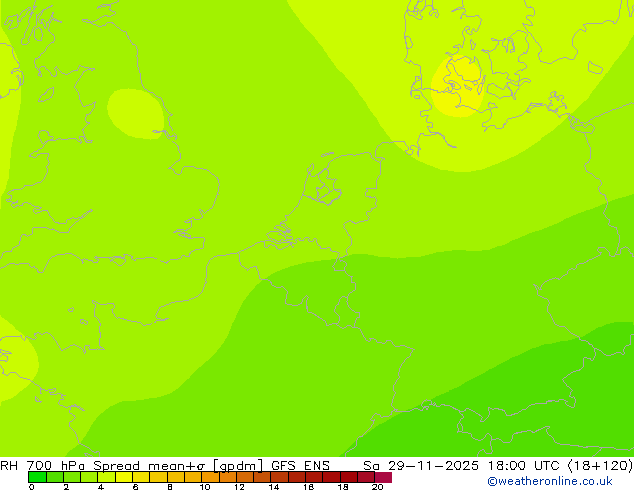Click the 'Sa 29-11-2025' date text
Image resolution: width=634 pixels, height=490 pixels.
[x=421, y=465]
